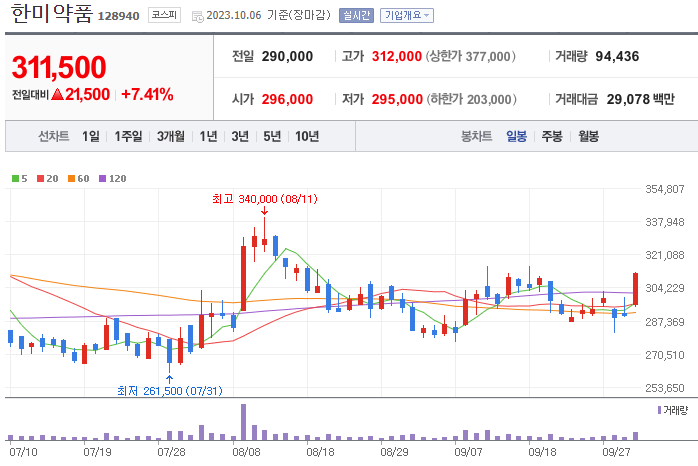Click the red 20-day moving average swatch

(x=41, y=178)
